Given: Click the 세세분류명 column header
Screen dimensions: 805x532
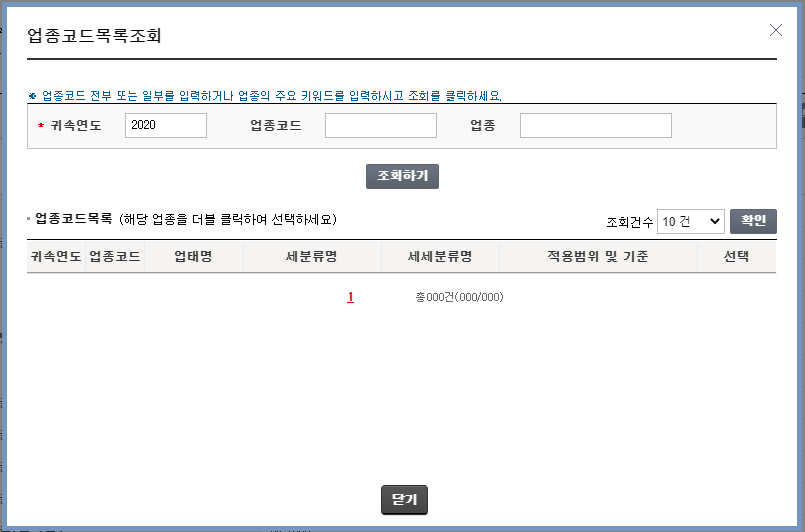Looking at the screenshot, I should point(440,256).
